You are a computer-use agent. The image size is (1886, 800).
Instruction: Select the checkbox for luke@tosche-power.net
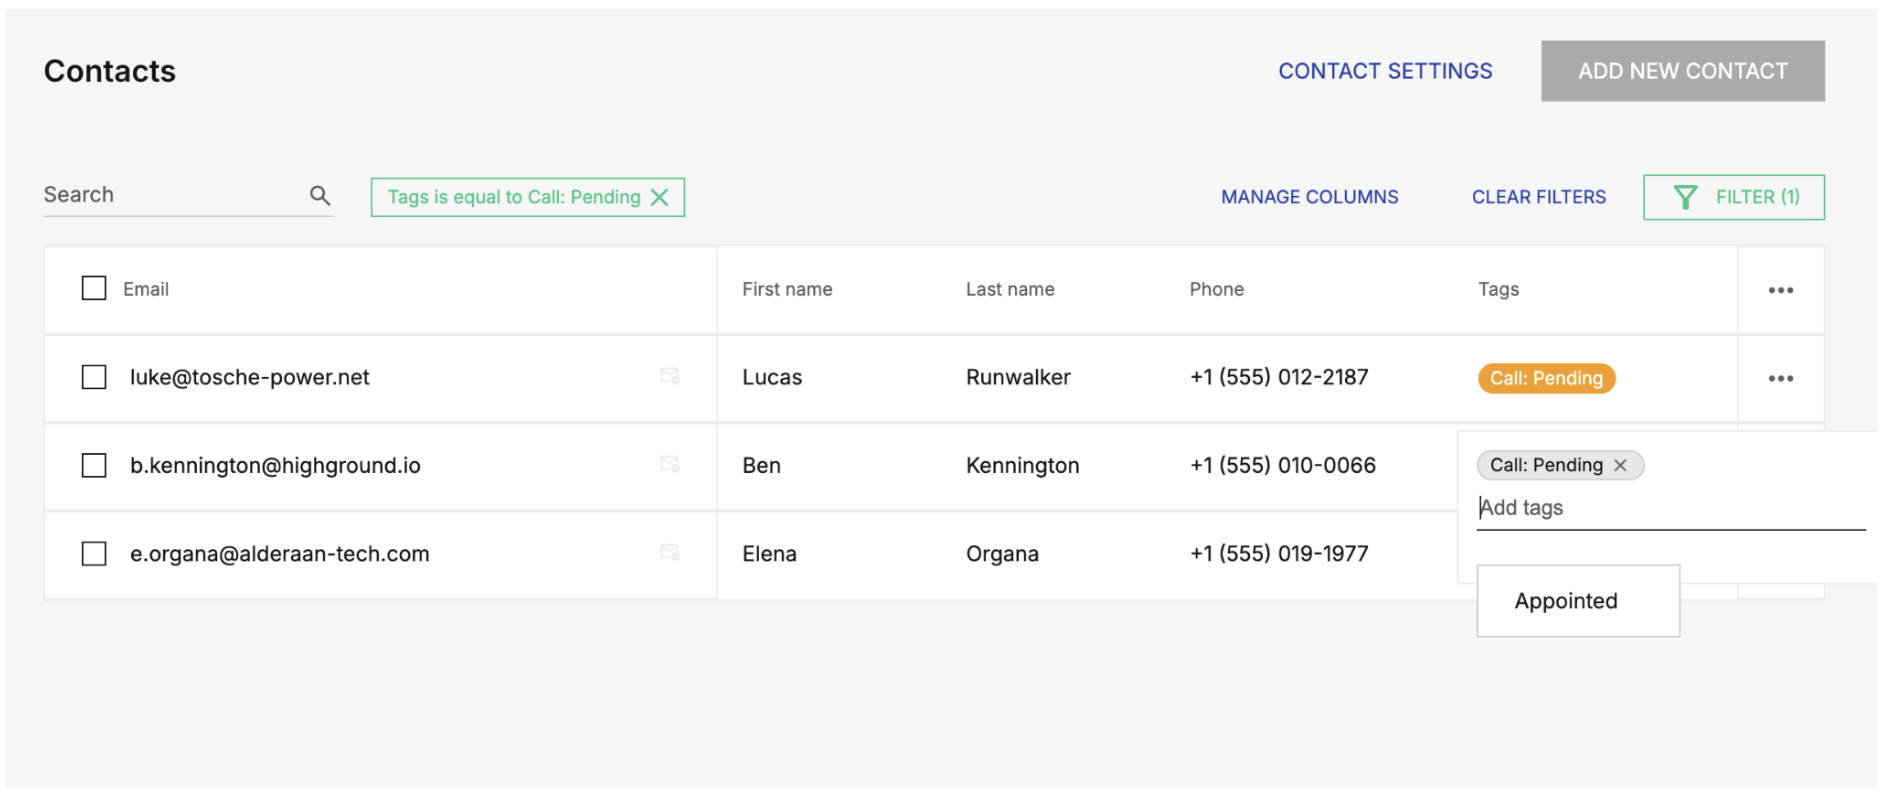(94, 377)
